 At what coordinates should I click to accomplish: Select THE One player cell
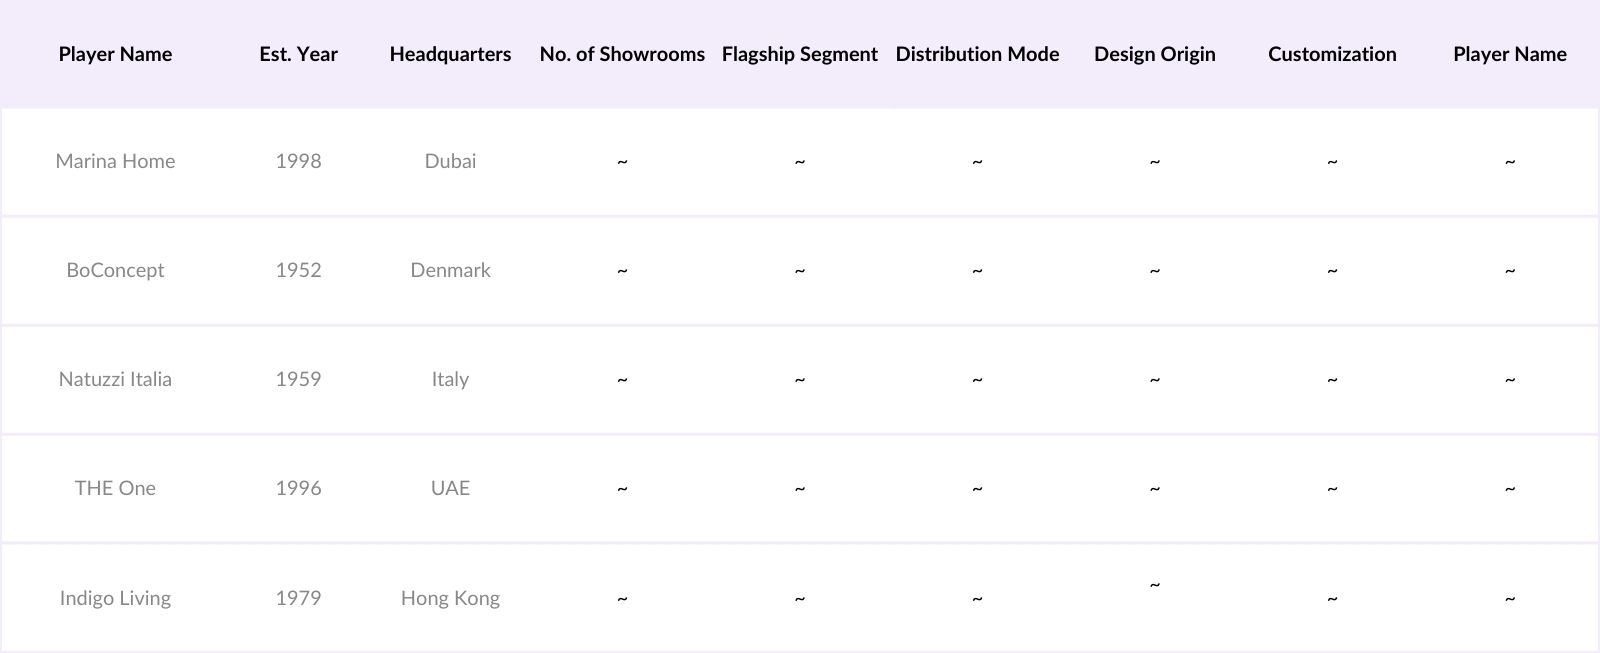coord(115,488)
